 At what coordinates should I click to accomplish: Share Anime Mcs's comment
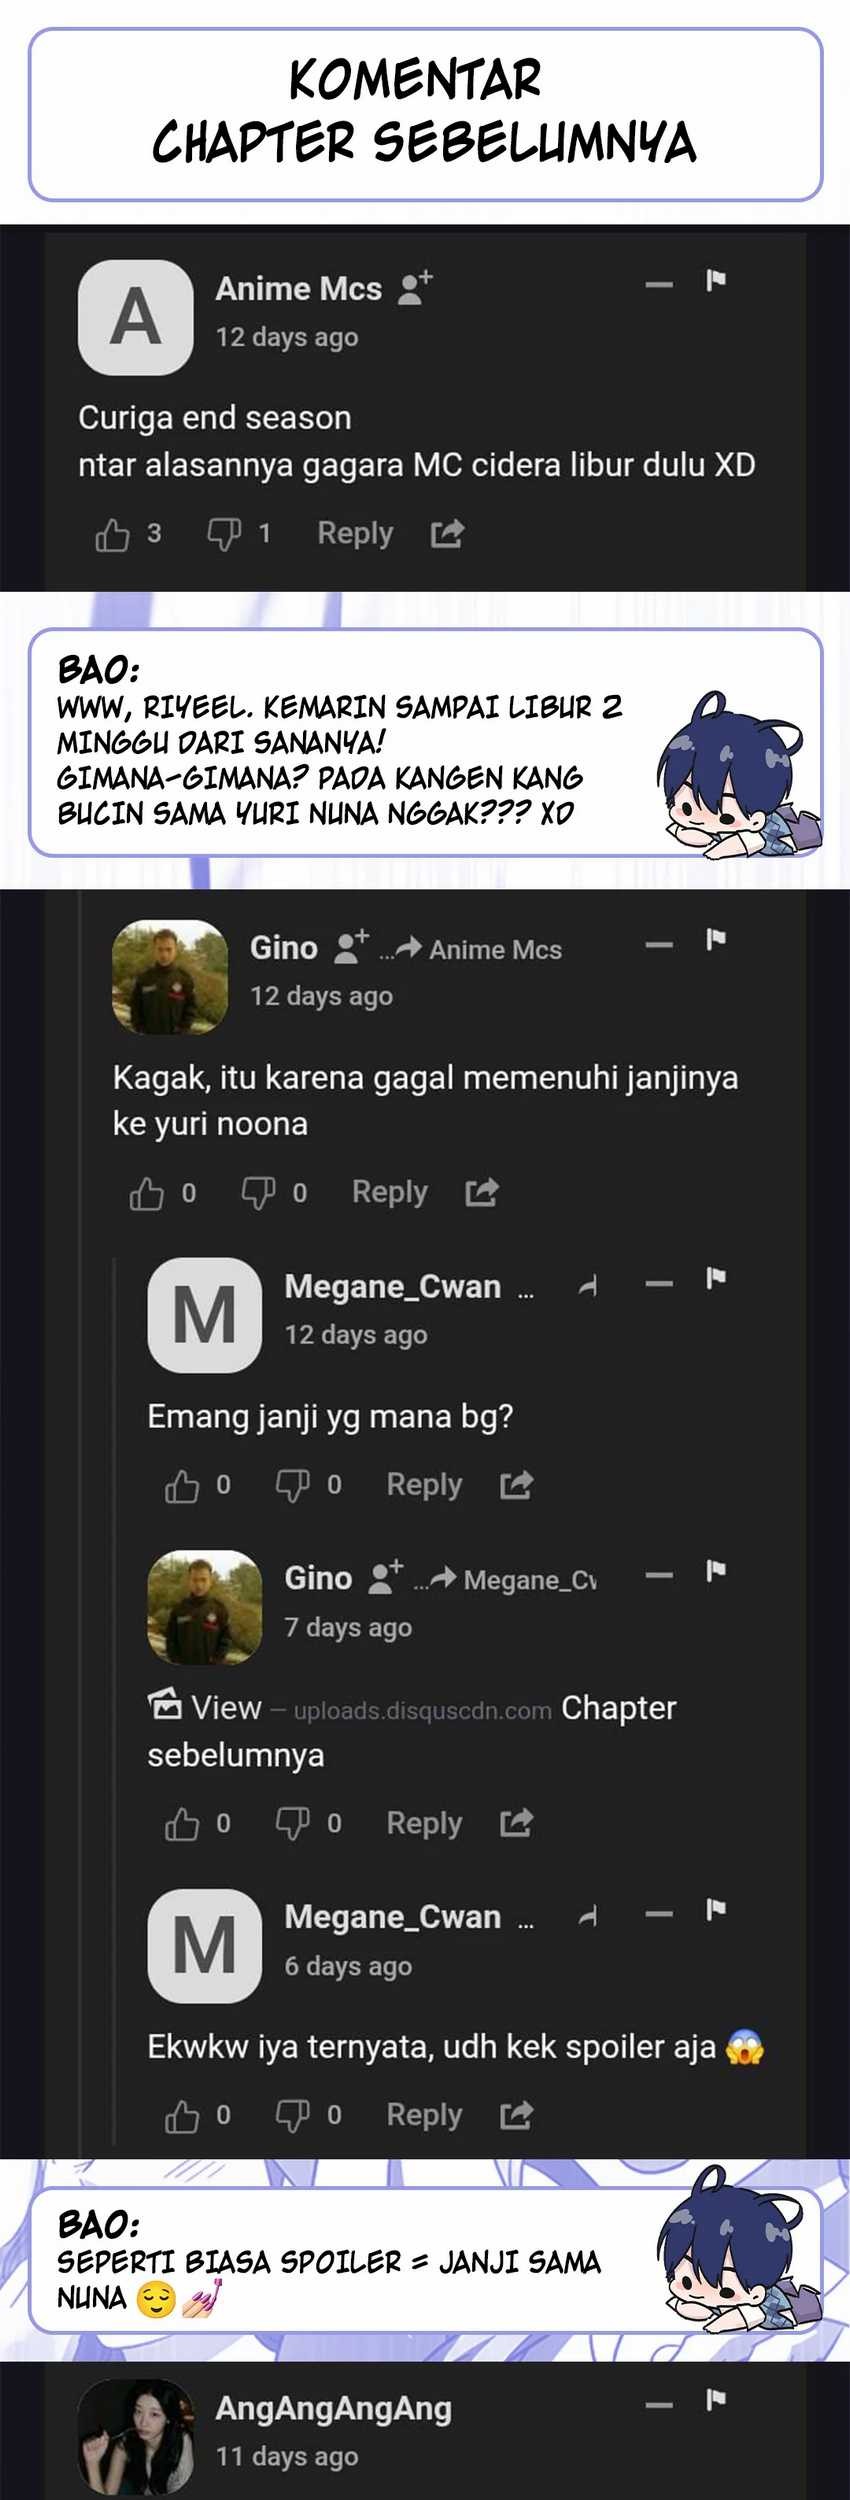447,535
